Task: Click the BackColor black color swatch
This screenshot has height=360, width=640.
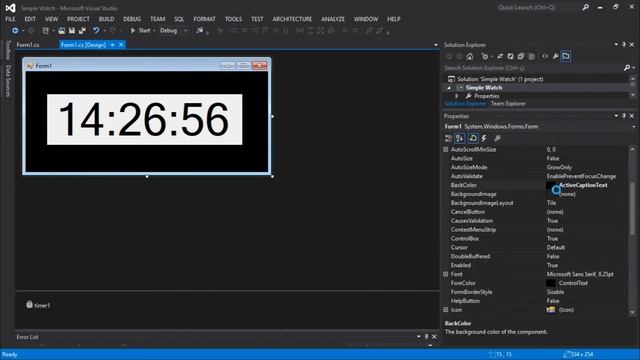Action: 551,185
